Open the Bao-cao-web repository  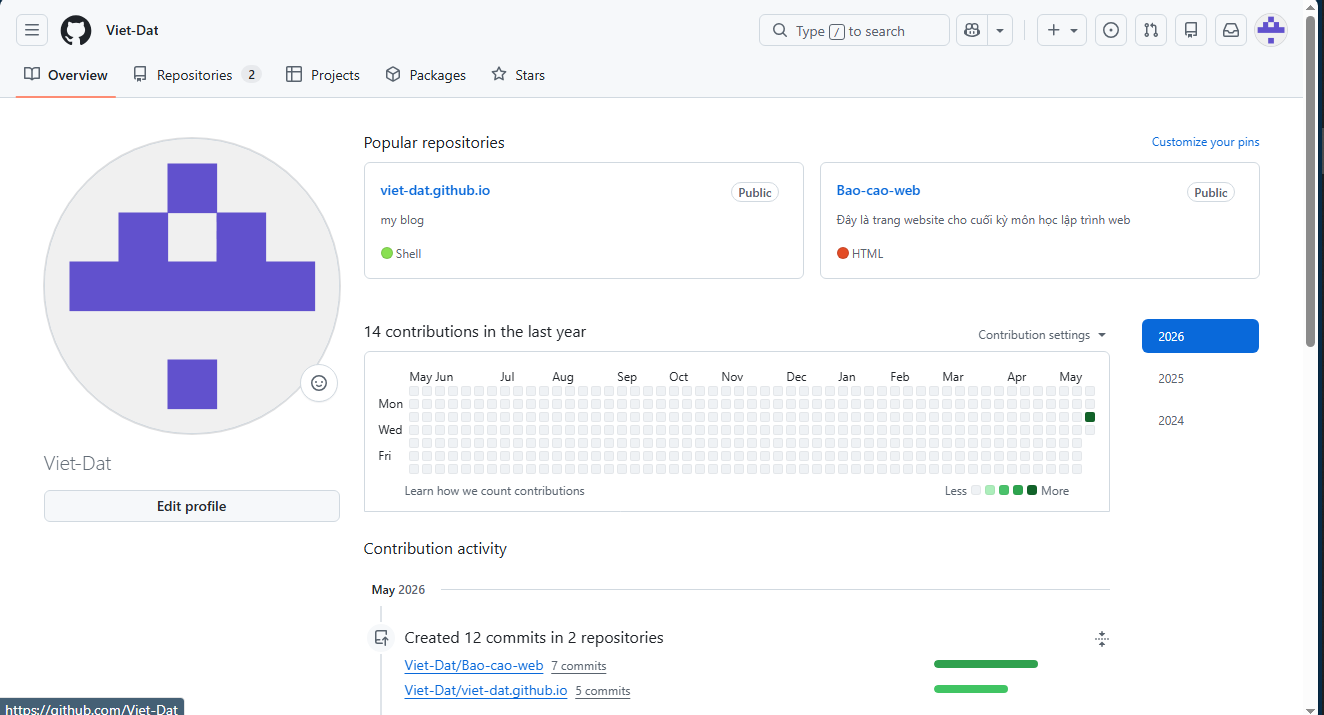(x=878, y=190)
